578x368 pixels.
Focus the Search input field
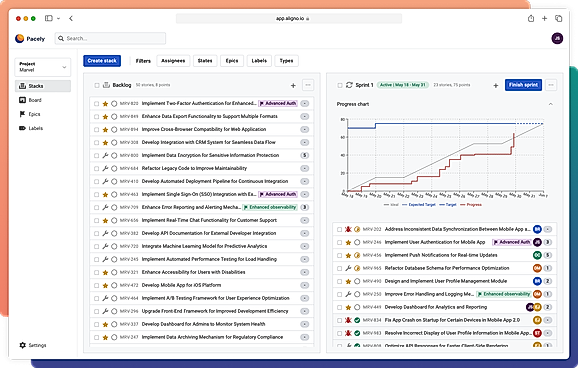[110, 38]
